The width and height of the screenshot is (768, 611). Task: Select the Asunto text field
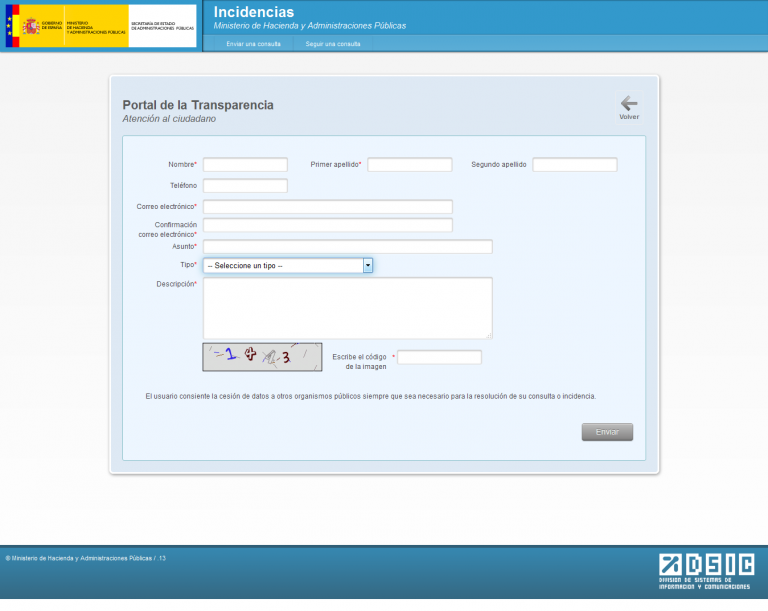[347, 247]
